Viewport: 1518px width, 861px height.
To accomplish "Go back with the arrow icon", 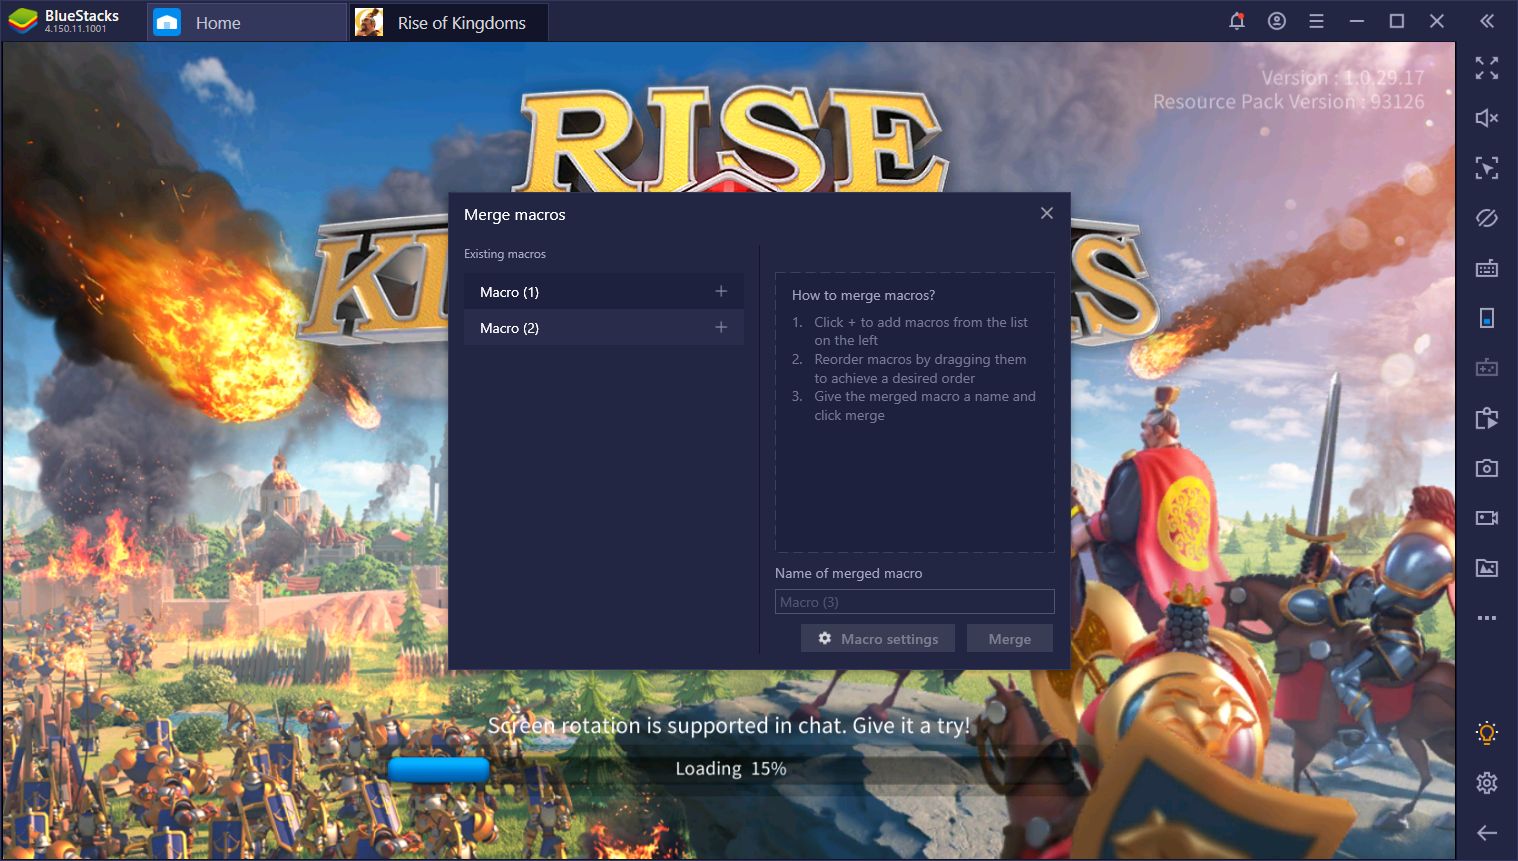I will pyautogui.click(x=1487, y=833).
